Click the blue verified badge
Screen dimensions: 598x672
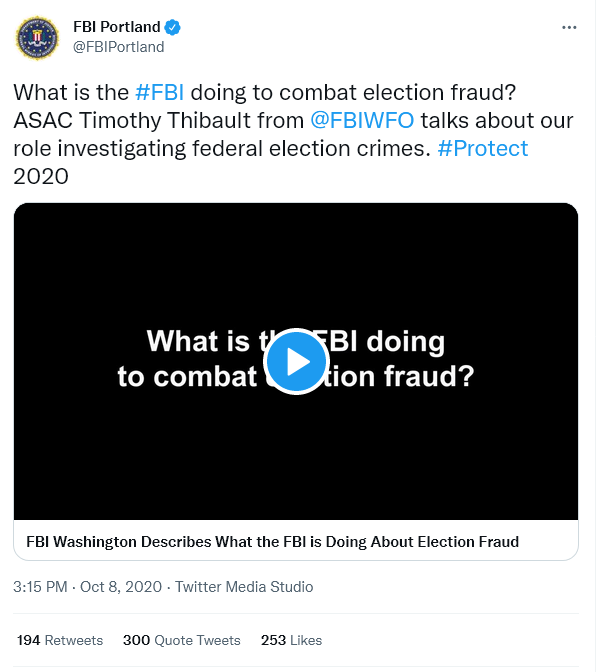tap(172, 27)
